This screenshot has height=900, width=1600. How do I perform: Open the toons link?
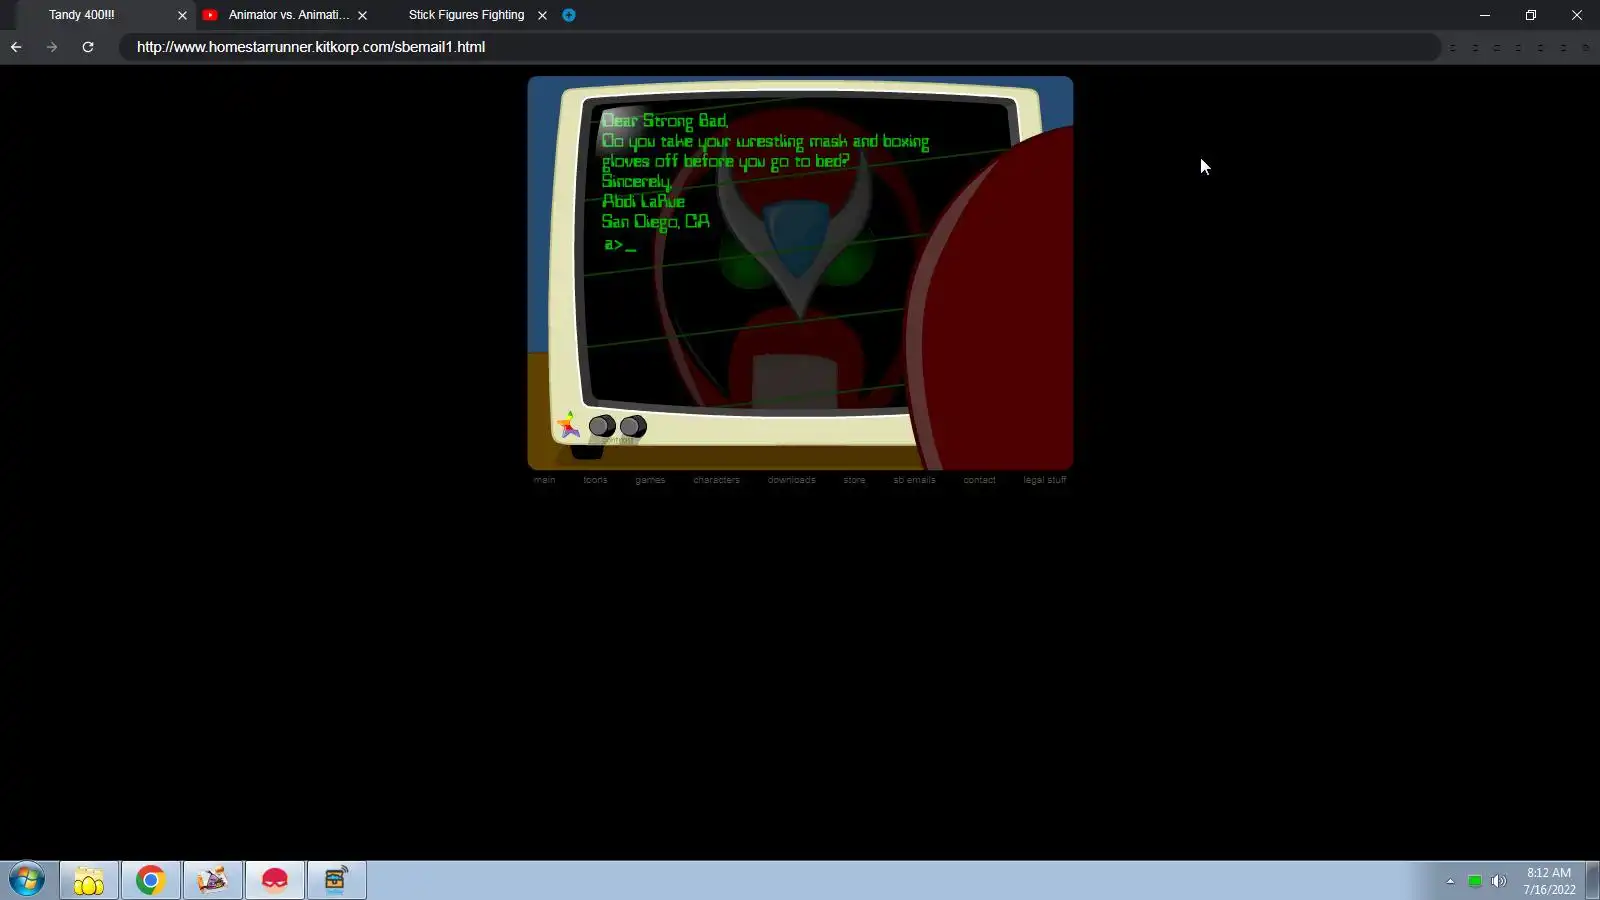tap(595, 480)
